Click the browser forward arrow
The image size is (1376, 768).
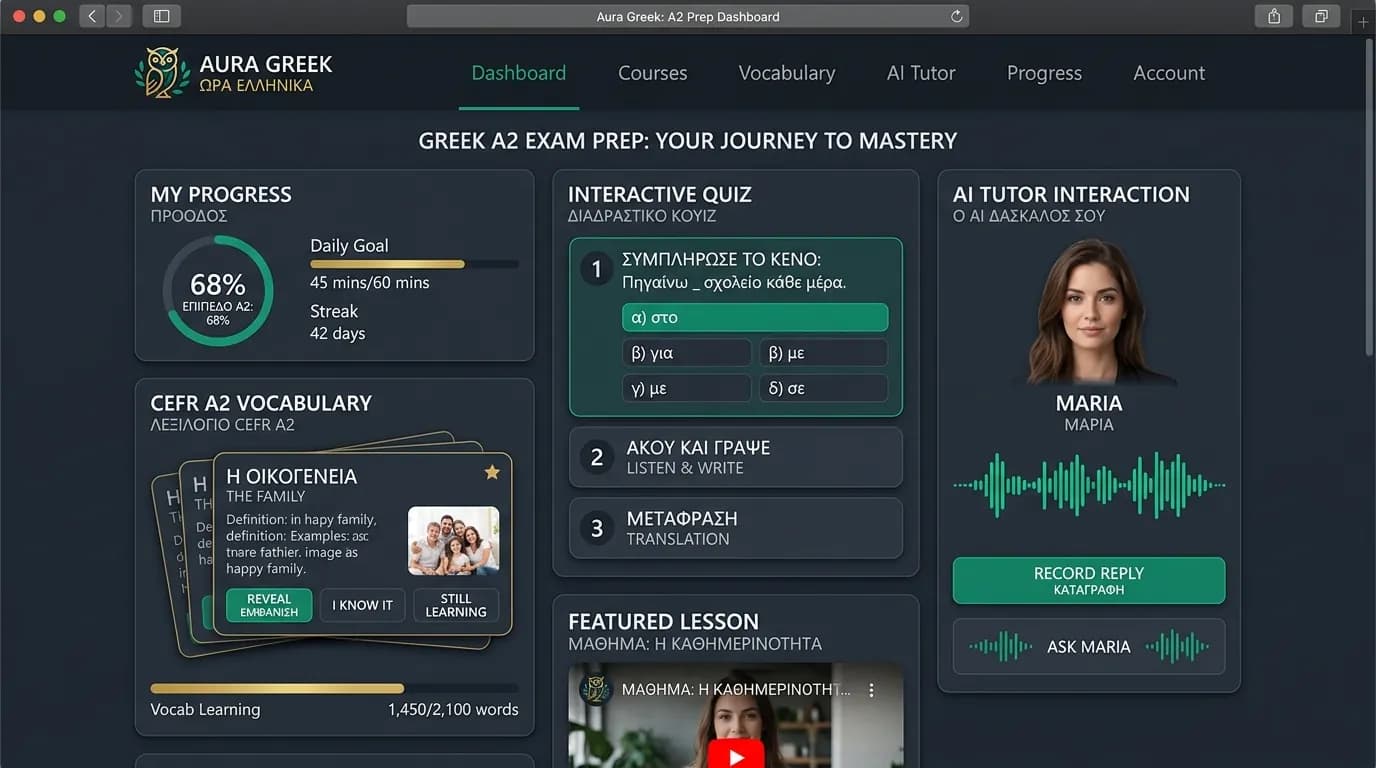(119, 16)
